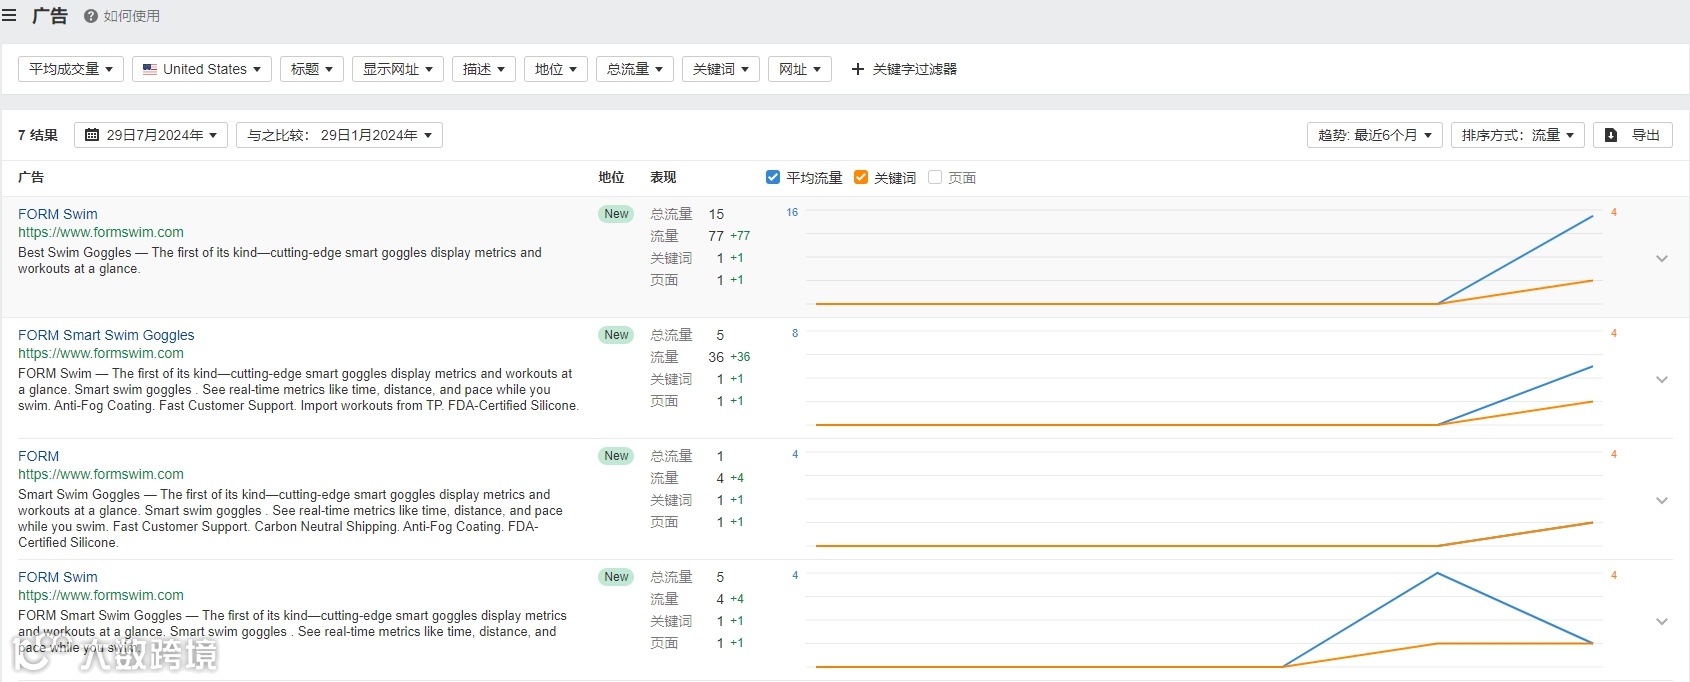Expand the last FORM Swim row chevron

click(x=1662, y=621)
